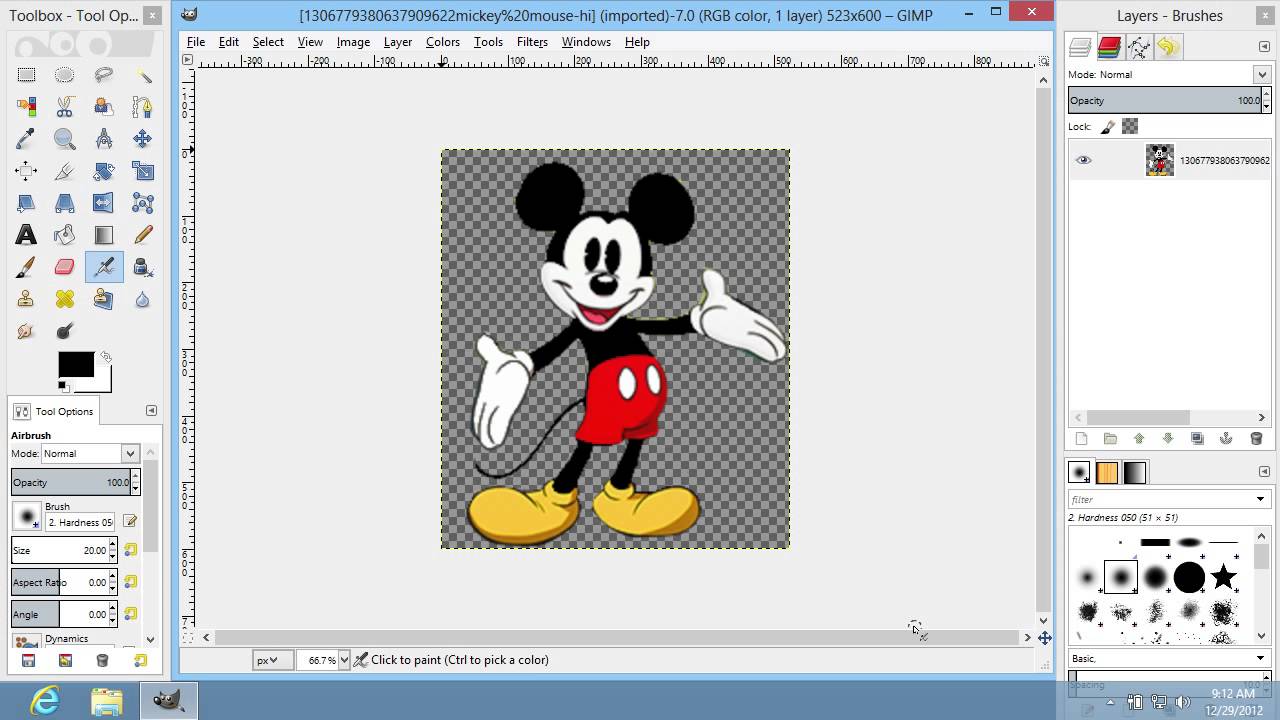This screenshot has width=1280, height=720.
Task: Open the Select menu
Action: coord(268,42)
